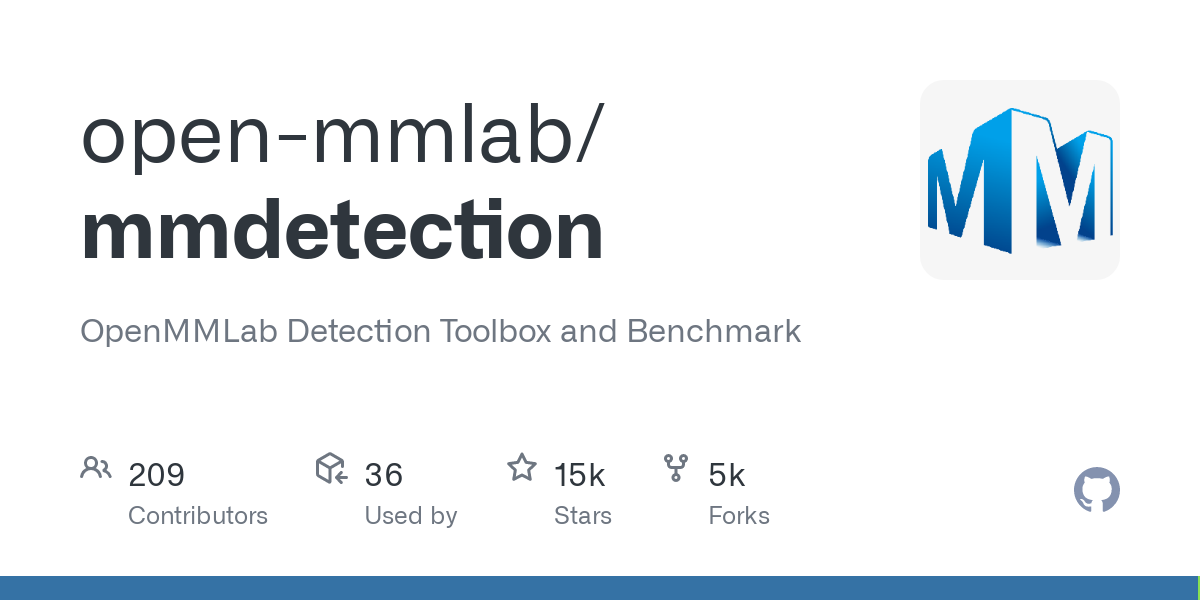Click the Forks label
Viewport: 1200px width, 600px height.
(739, 516)
